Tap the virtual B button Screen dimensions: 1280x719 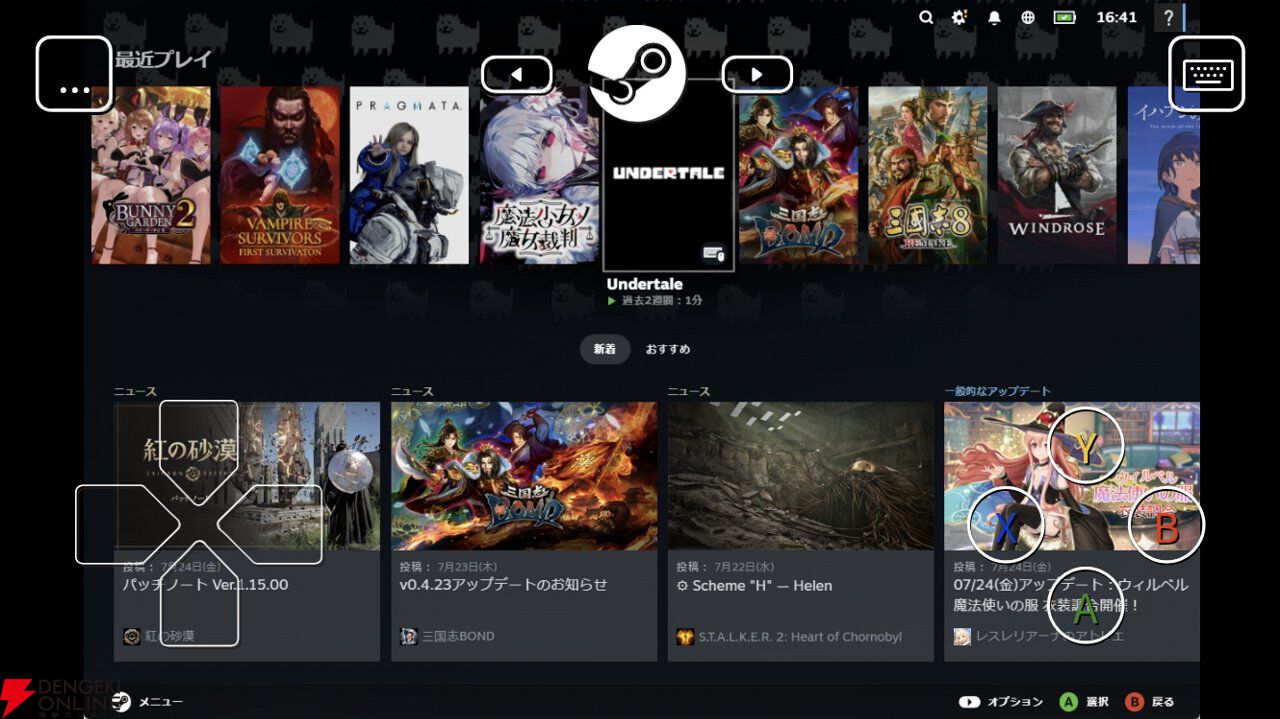pos(1166,524)
